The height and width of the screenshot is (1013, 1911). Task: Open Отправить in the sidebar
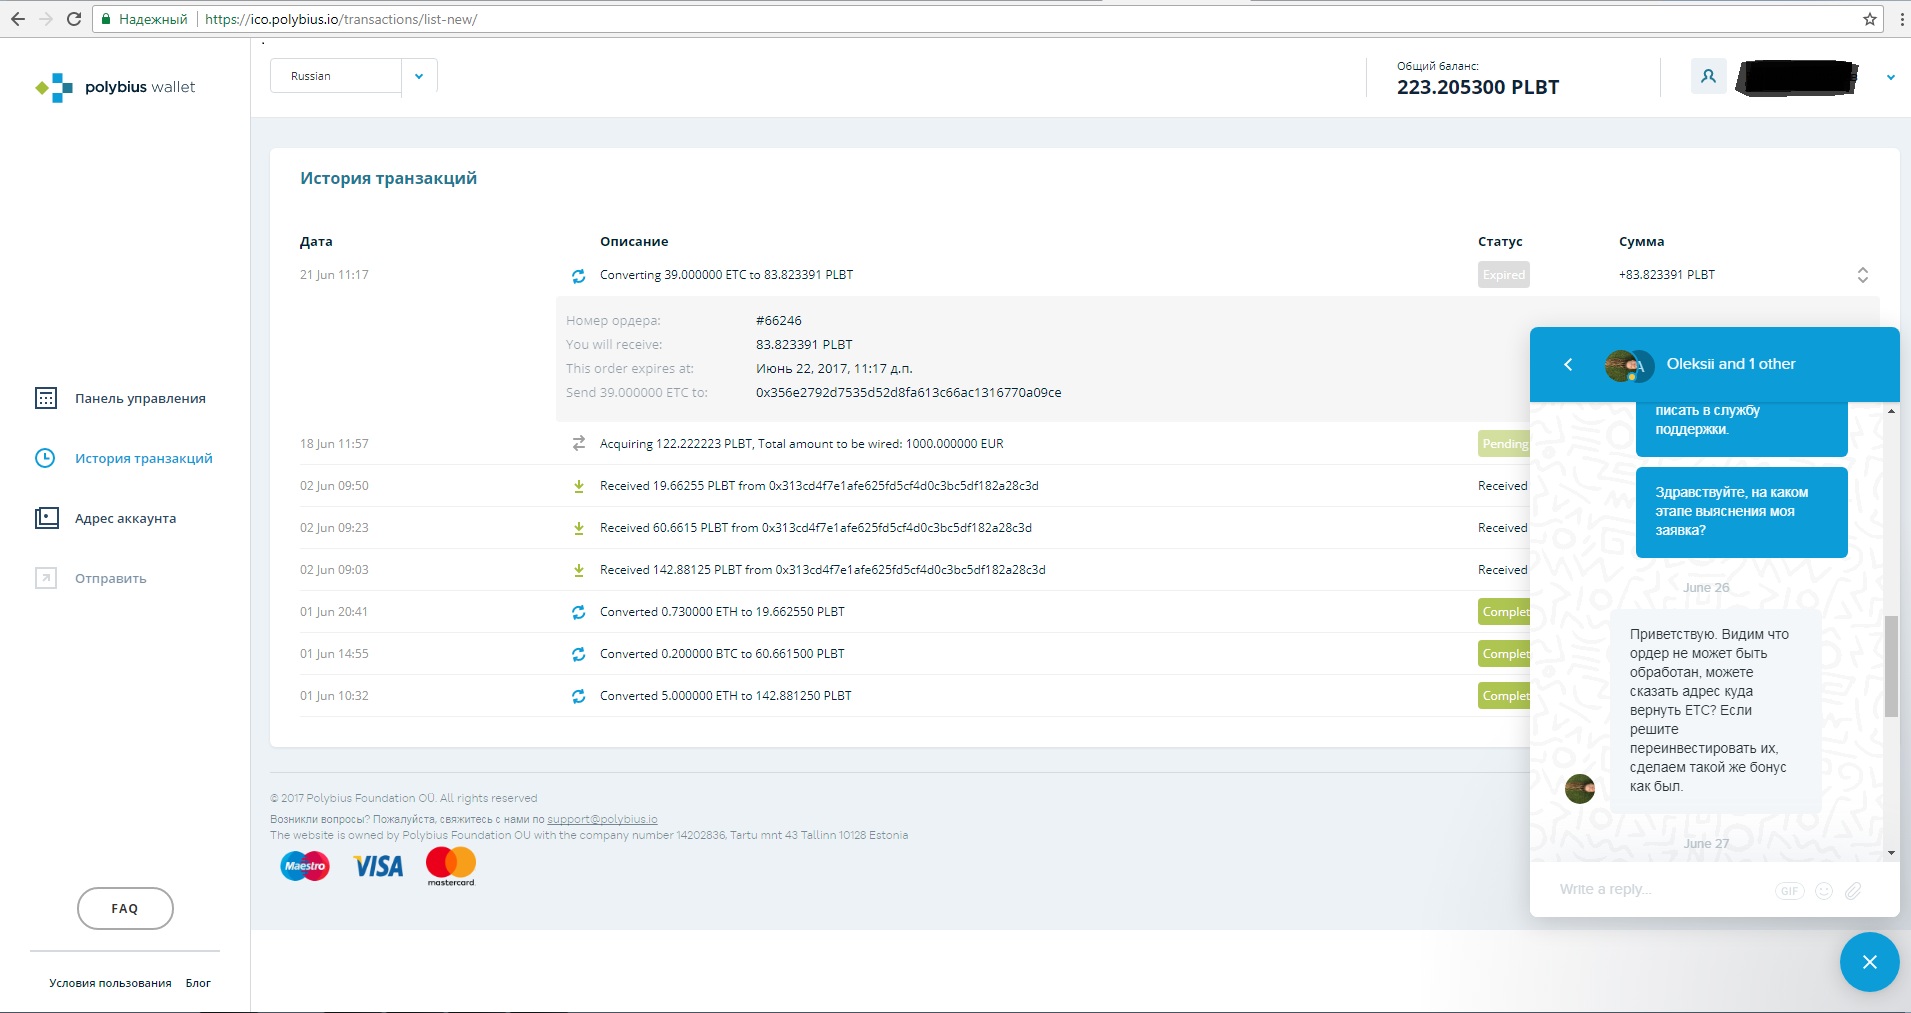point(110,579)
